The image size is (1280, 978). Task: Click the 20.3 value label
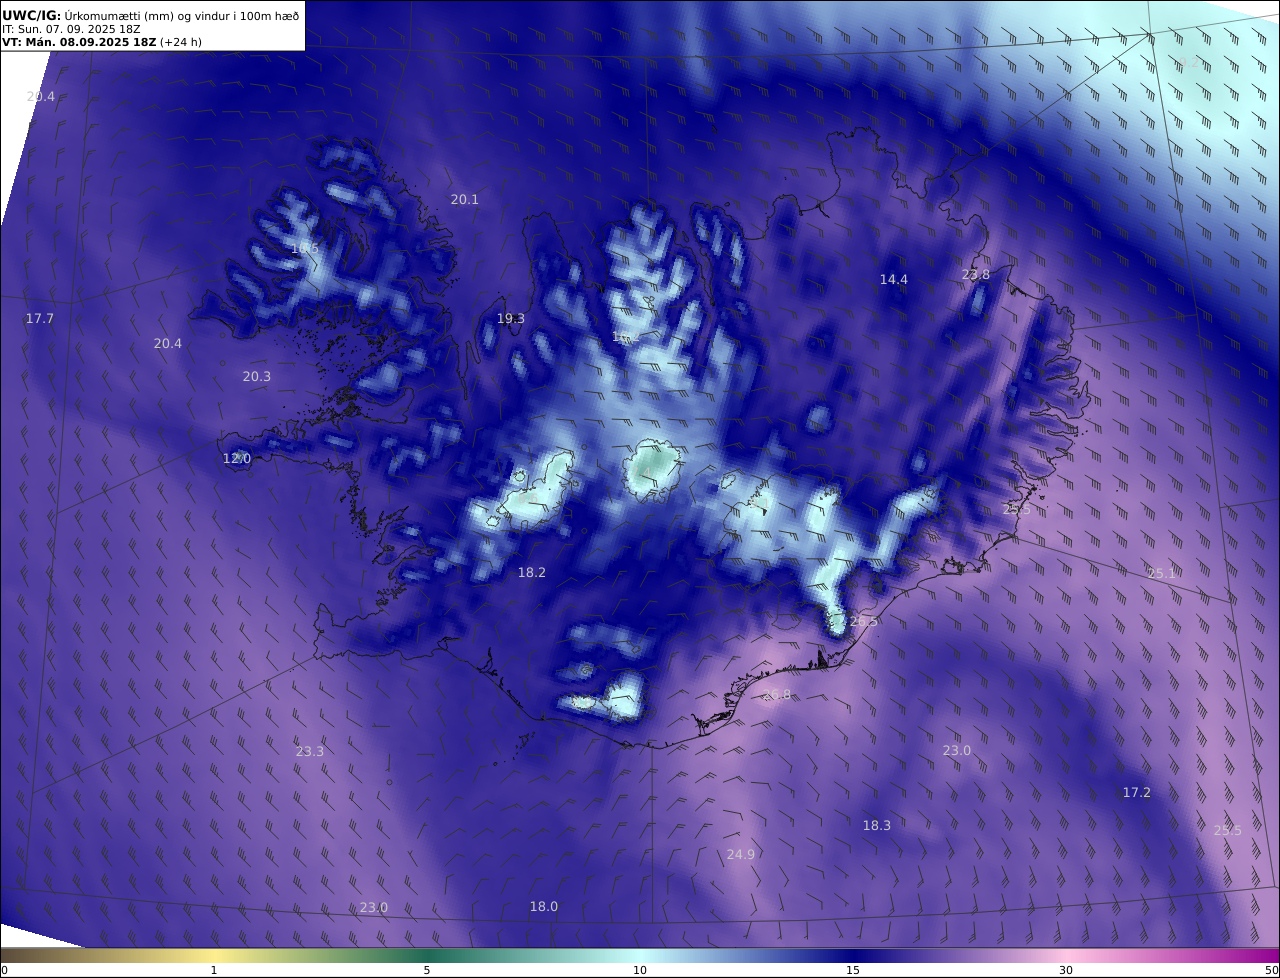coord(257,377)
